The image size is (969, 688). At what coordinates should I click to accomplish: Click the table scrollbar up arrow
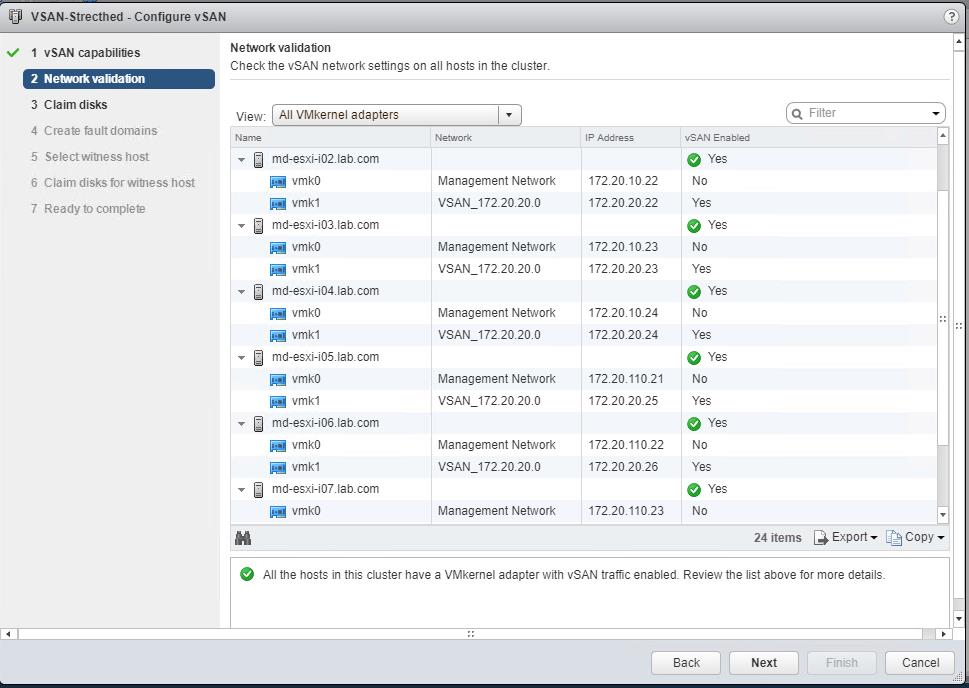tap(942, 135)
